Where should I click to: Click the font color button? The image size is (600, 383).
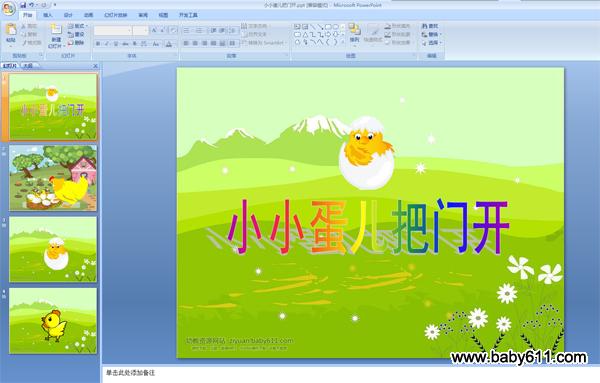tap(169, 44)
